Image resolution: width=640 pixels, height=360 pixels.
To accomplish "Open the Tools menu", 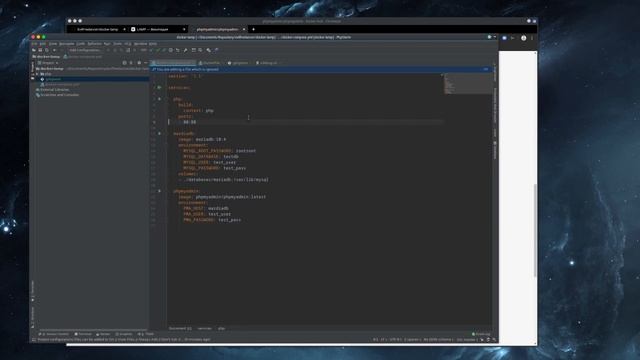I will [118, 44].
